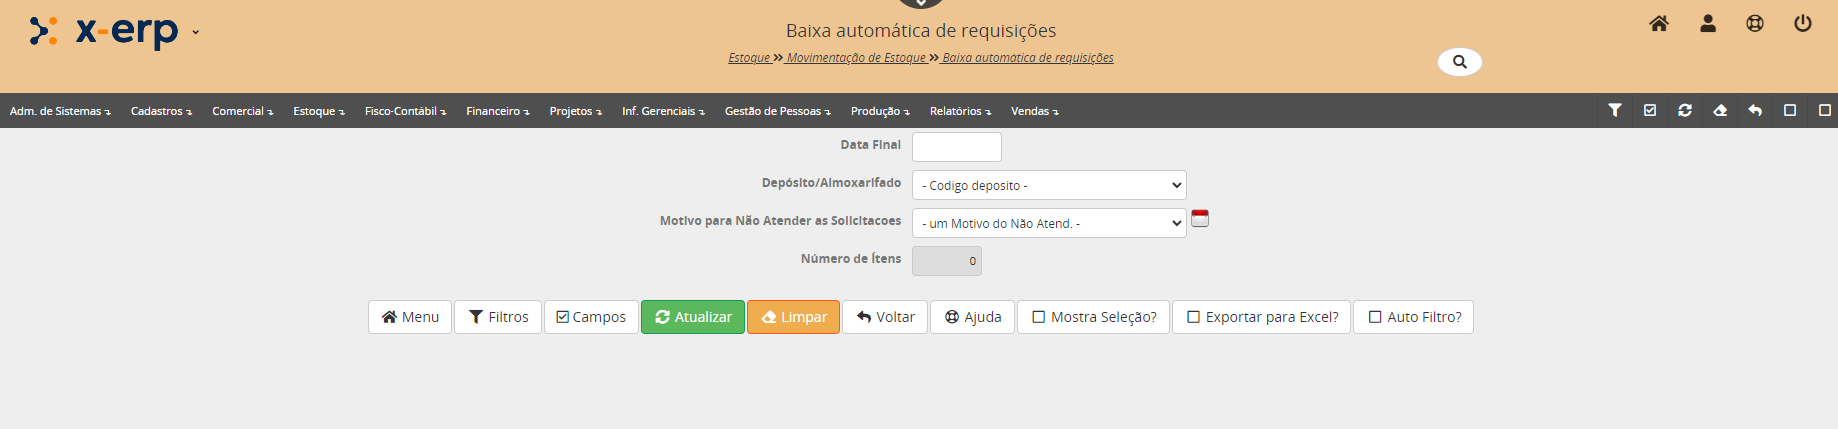Open the user profile icon
The height and width of the screenshot is (429, 1838).
1708,24
